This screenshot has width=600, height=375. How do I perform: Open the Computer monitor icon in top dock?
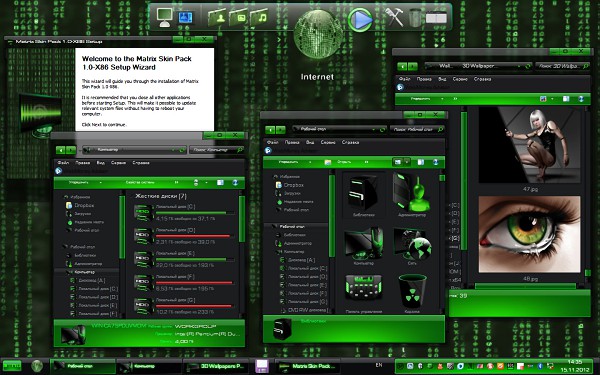point(165,17)
